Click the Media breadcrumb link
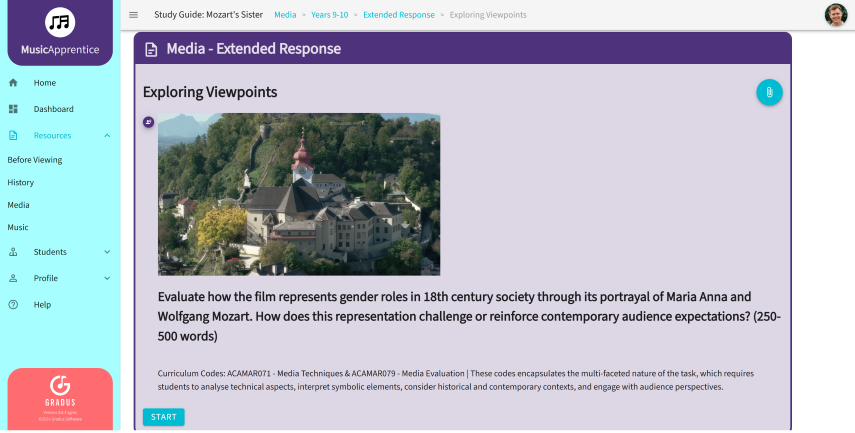855x433 pixels. 285,15
